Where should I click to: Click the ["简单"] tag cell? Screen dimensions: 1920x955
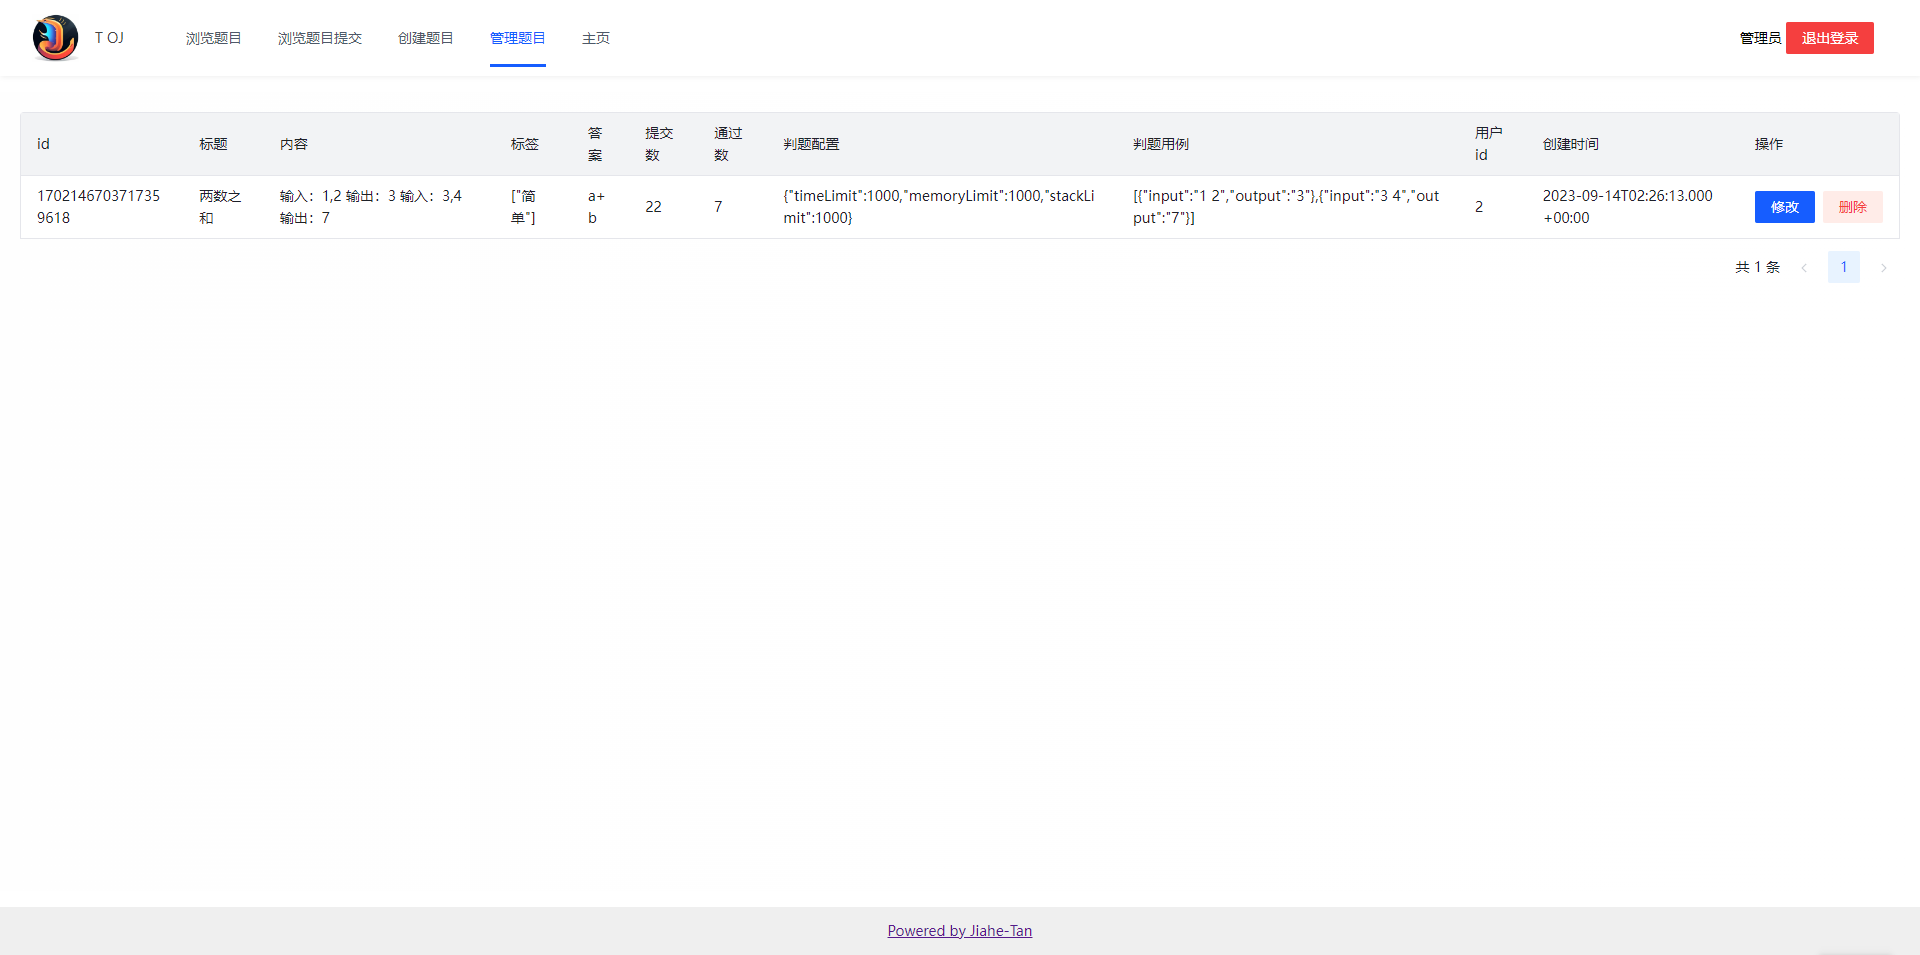click(533, 207)
